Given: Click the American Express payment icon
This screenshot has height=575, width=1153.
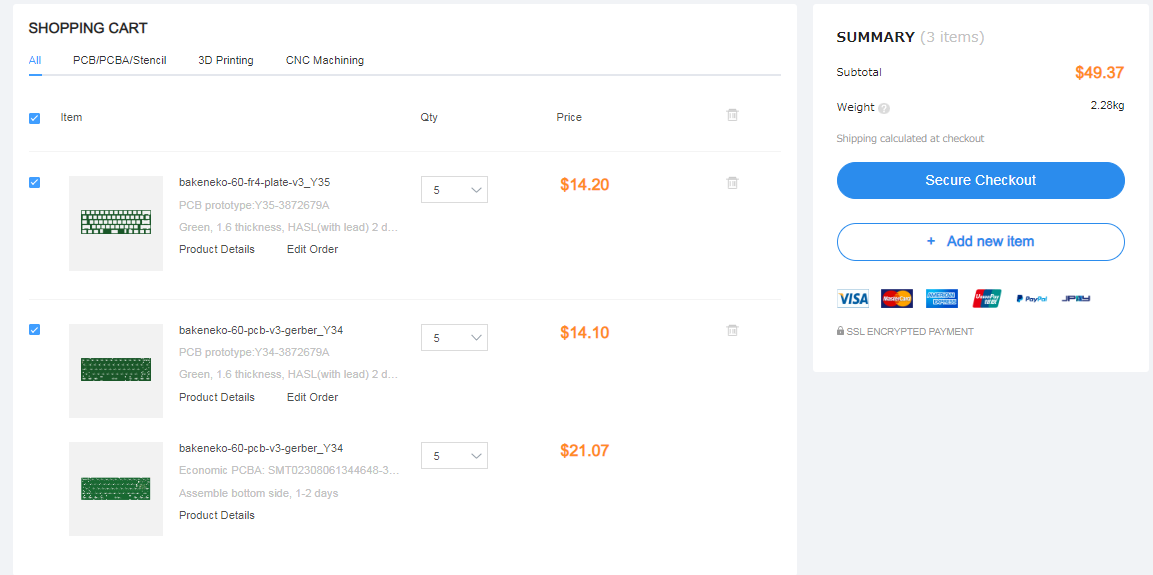Looking at the screenshot, I should 942,298.
